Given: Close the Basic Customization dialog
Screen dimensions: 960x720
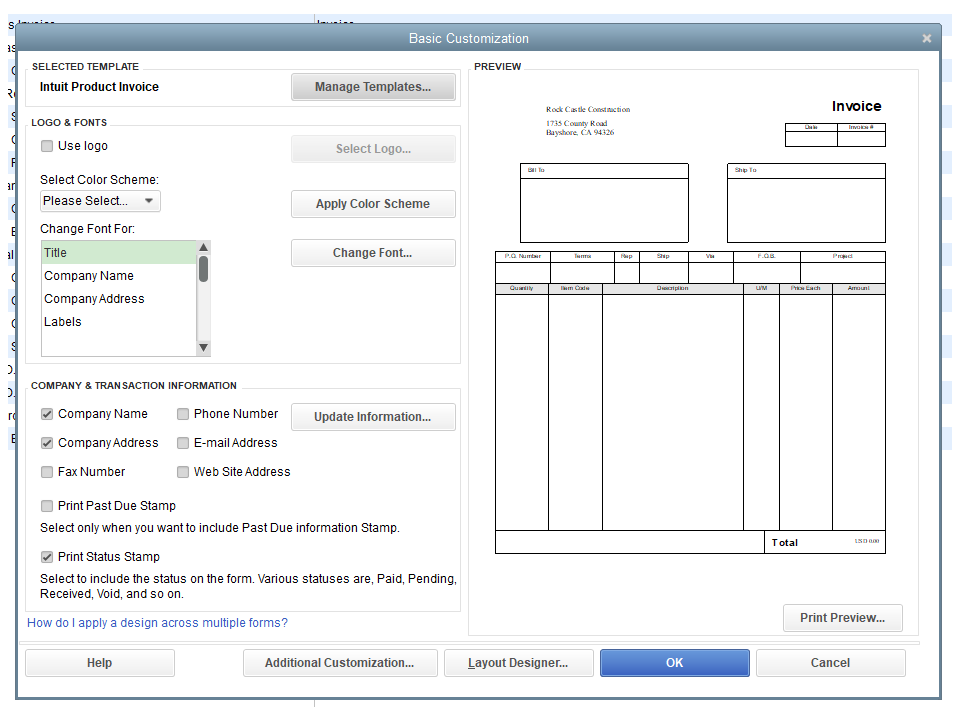Looking at the screenshot, I should point(926,39).
